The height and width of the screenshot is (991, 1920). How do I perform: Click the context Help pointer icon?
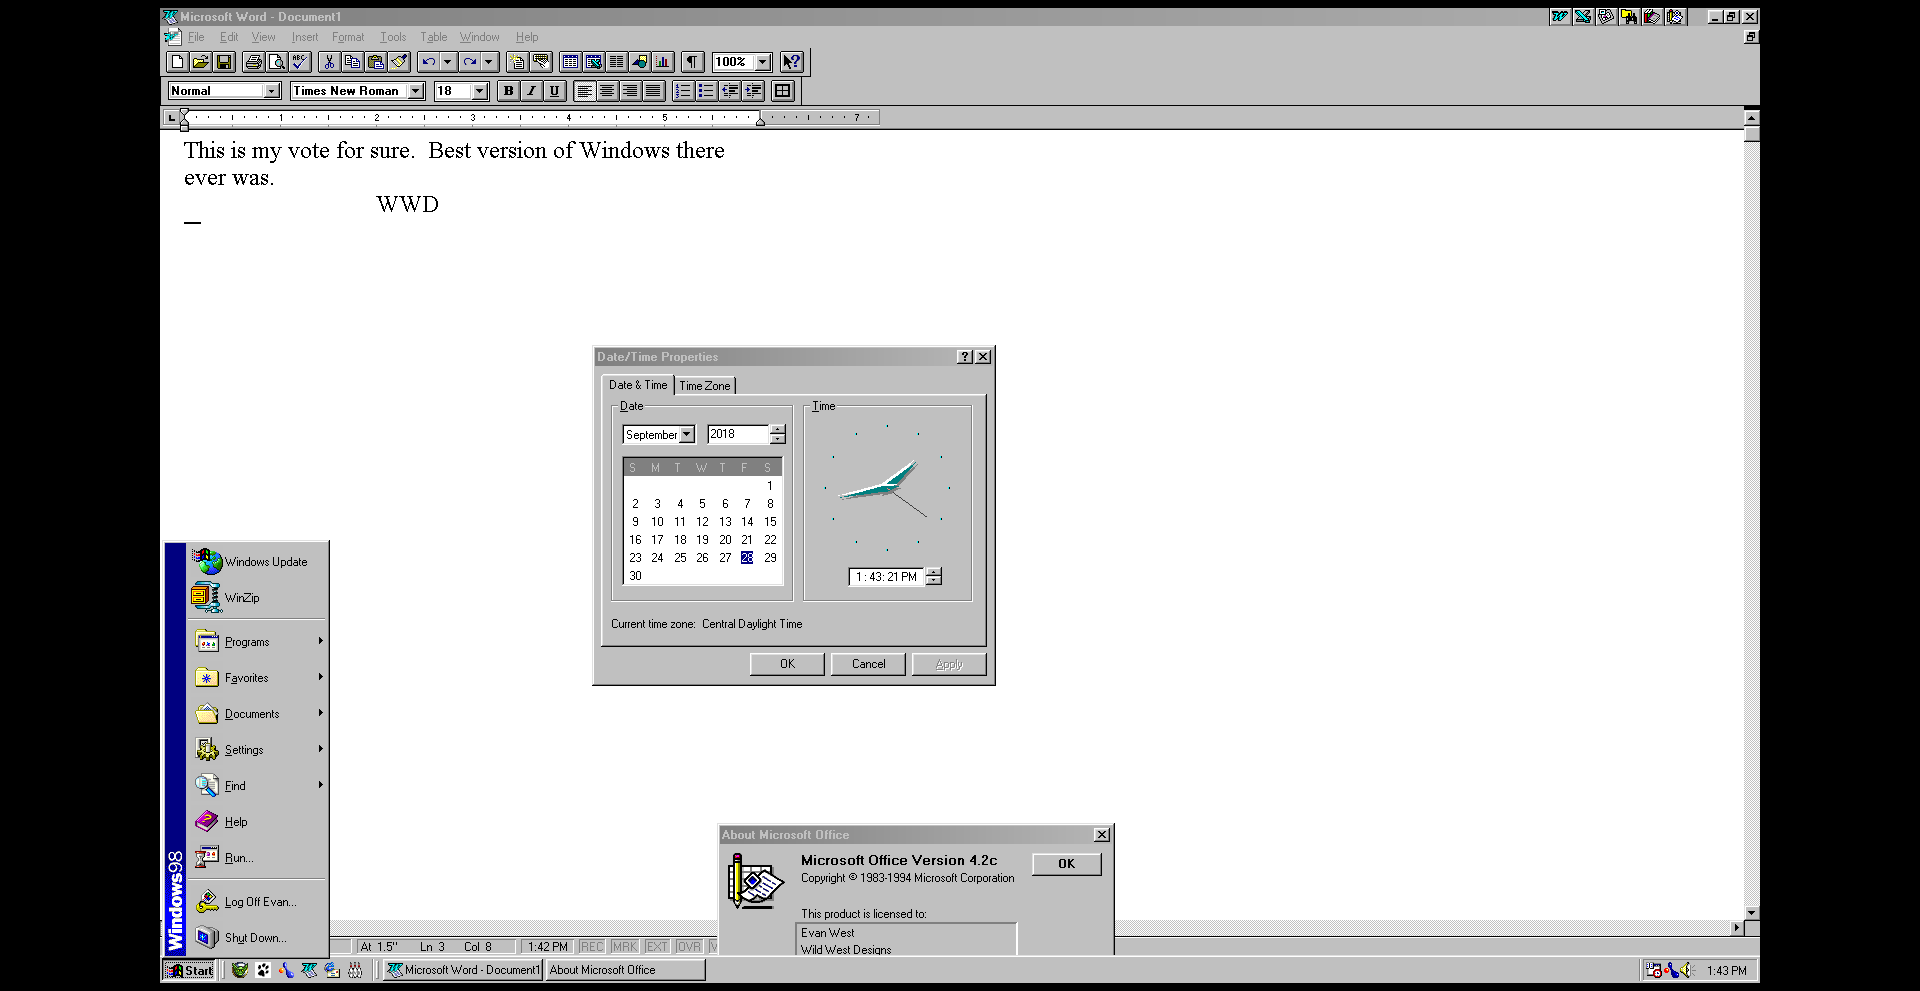[x=792, y=62]
